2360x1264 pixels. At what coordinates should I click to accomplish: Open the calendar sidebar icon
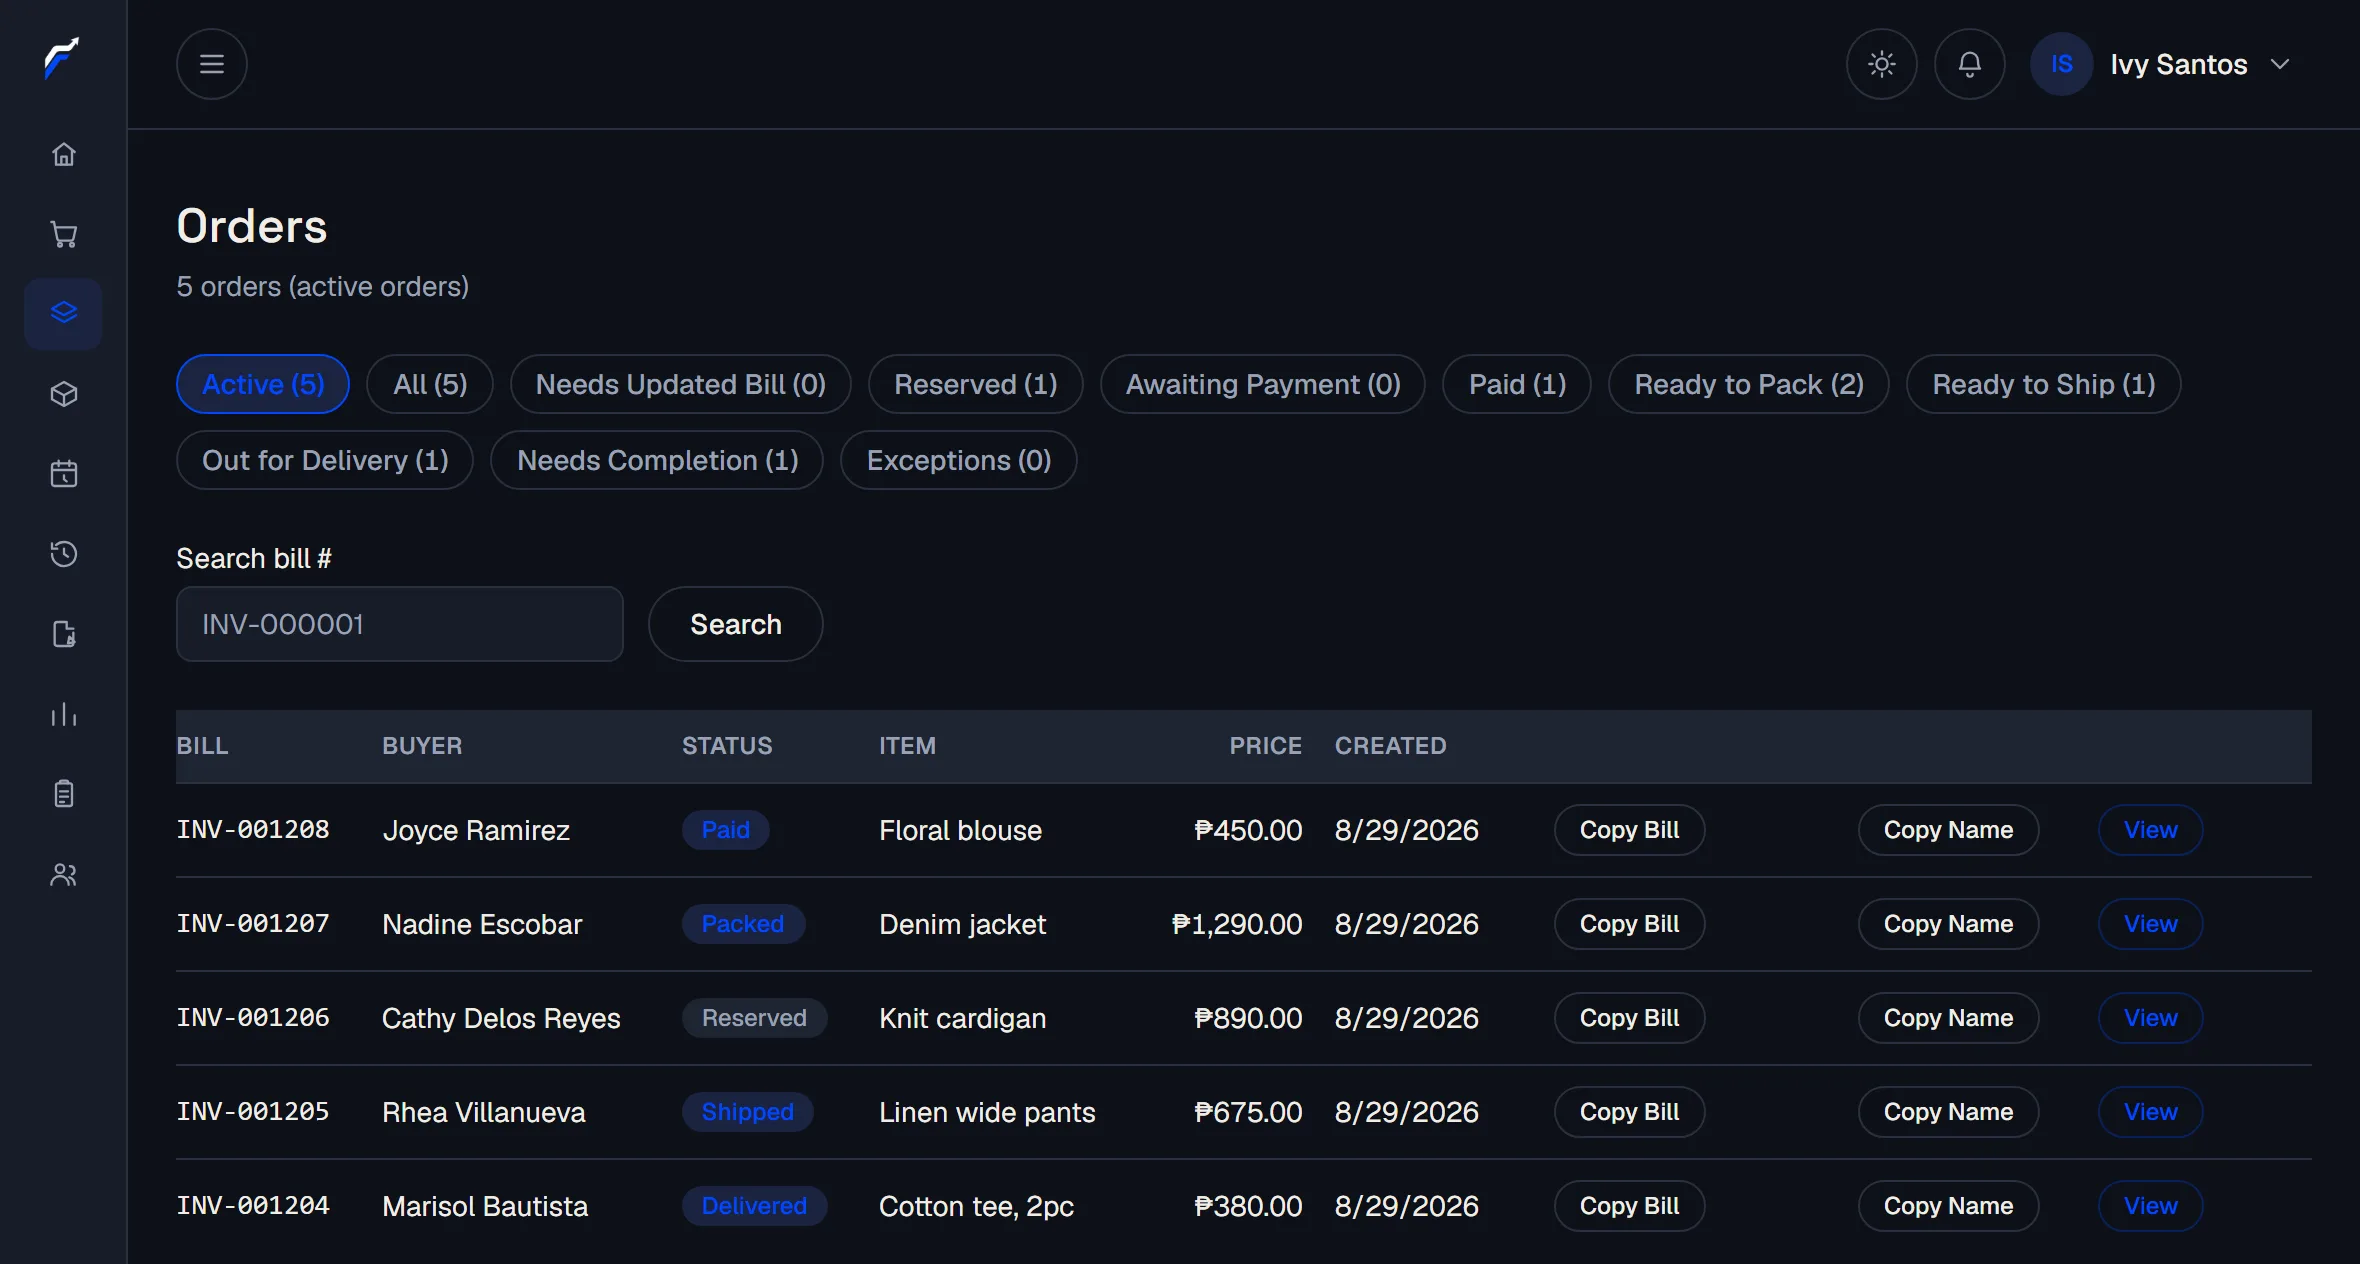64,474
